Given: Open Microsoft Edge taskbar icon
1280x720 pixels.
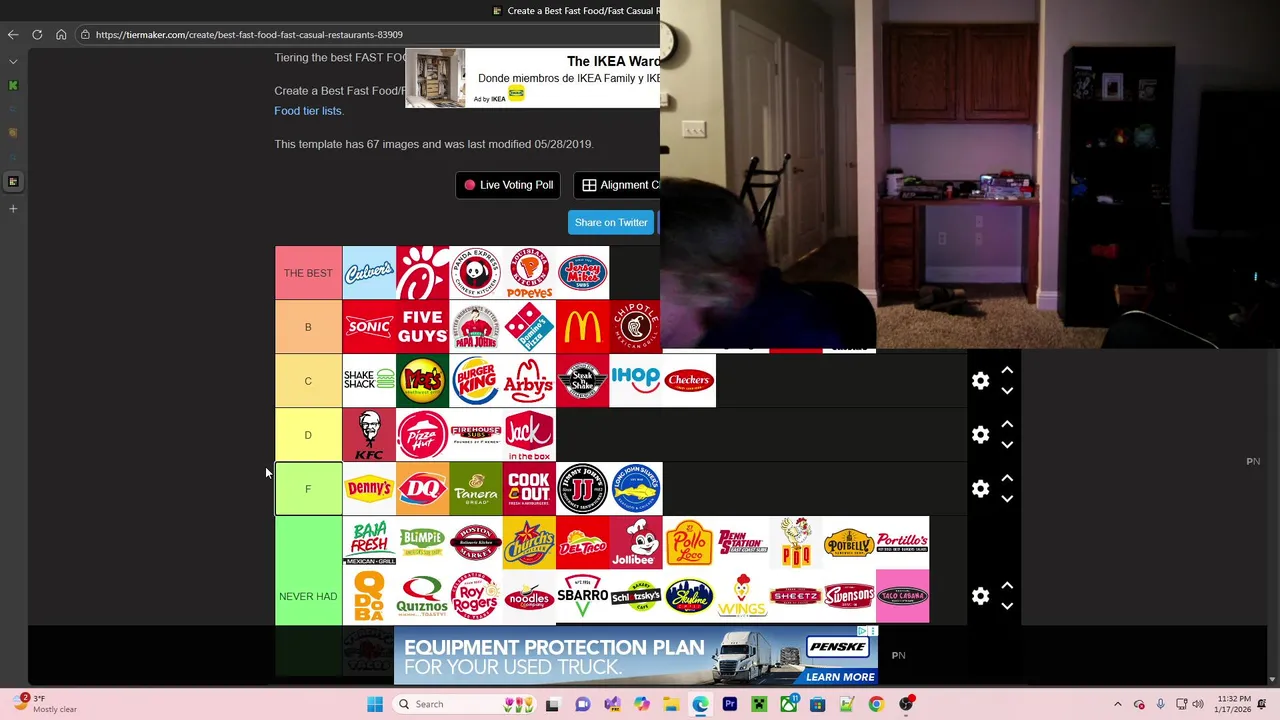Looking at the screenshot, I should coord(700,704).
